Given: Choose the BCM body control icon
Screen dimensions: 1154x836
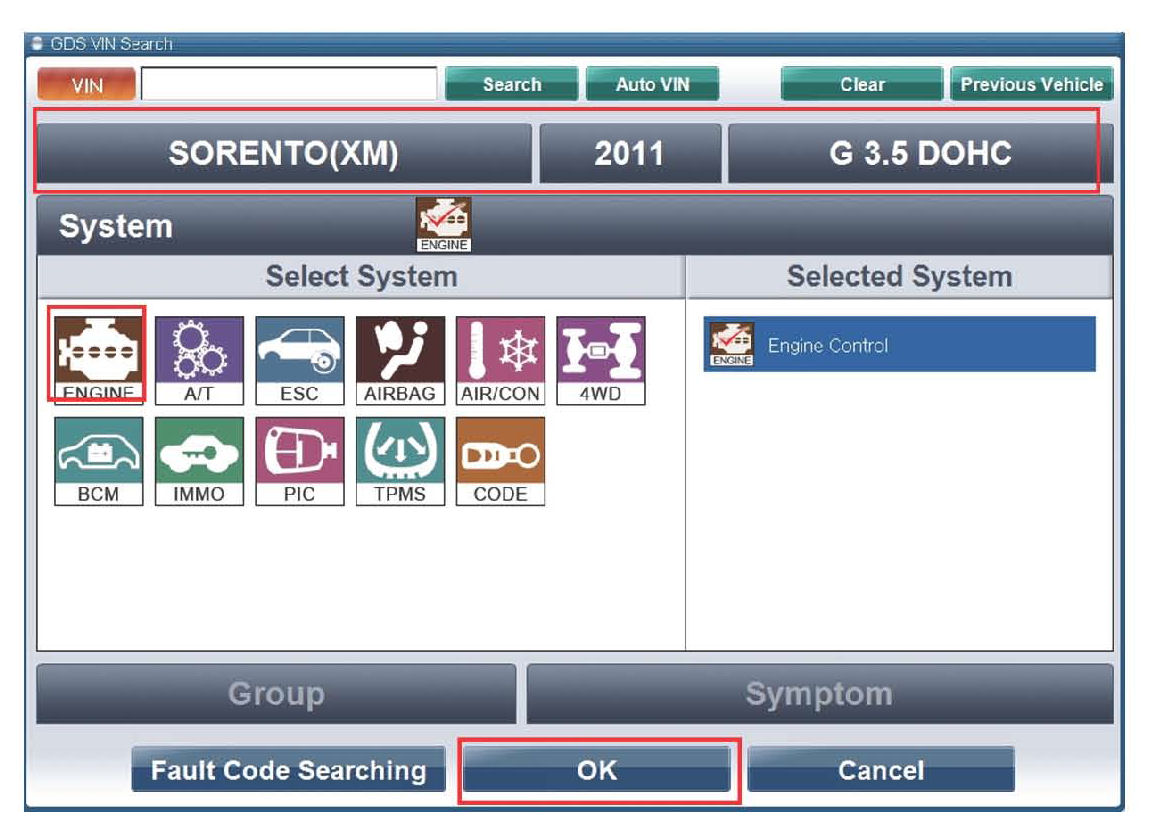Looking at the screenshot, I should [98, 459].
